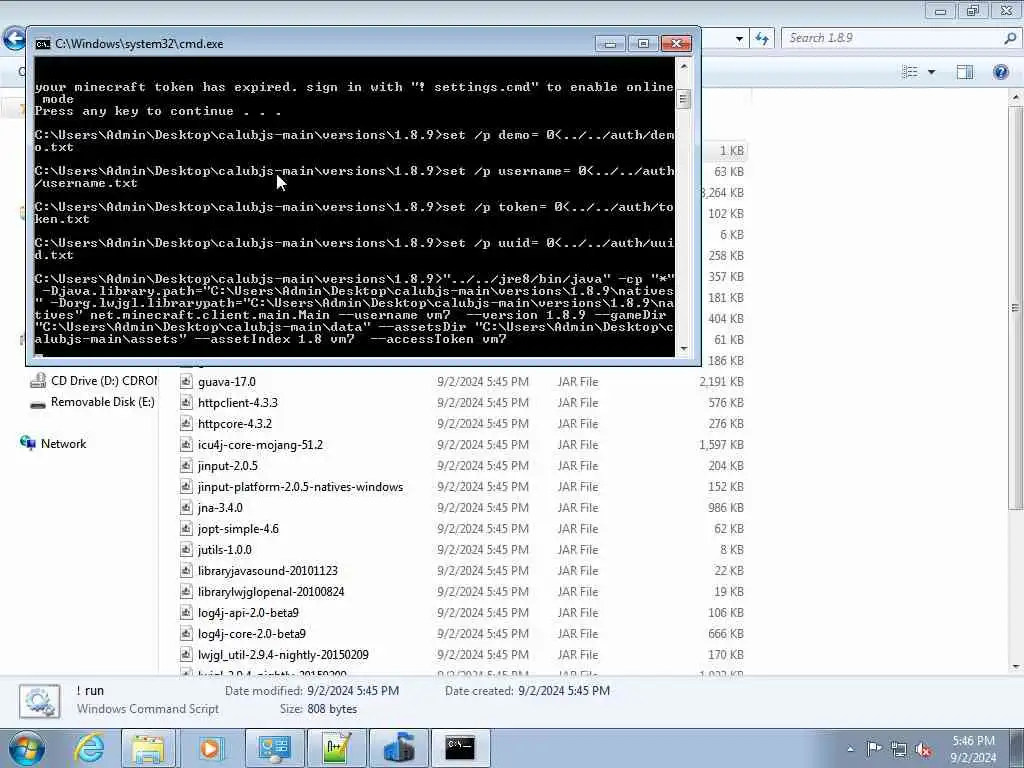This screenshot has width=1024, height=768.
Task: Click cmd.exe title bar icon
Action: [43, 44]
